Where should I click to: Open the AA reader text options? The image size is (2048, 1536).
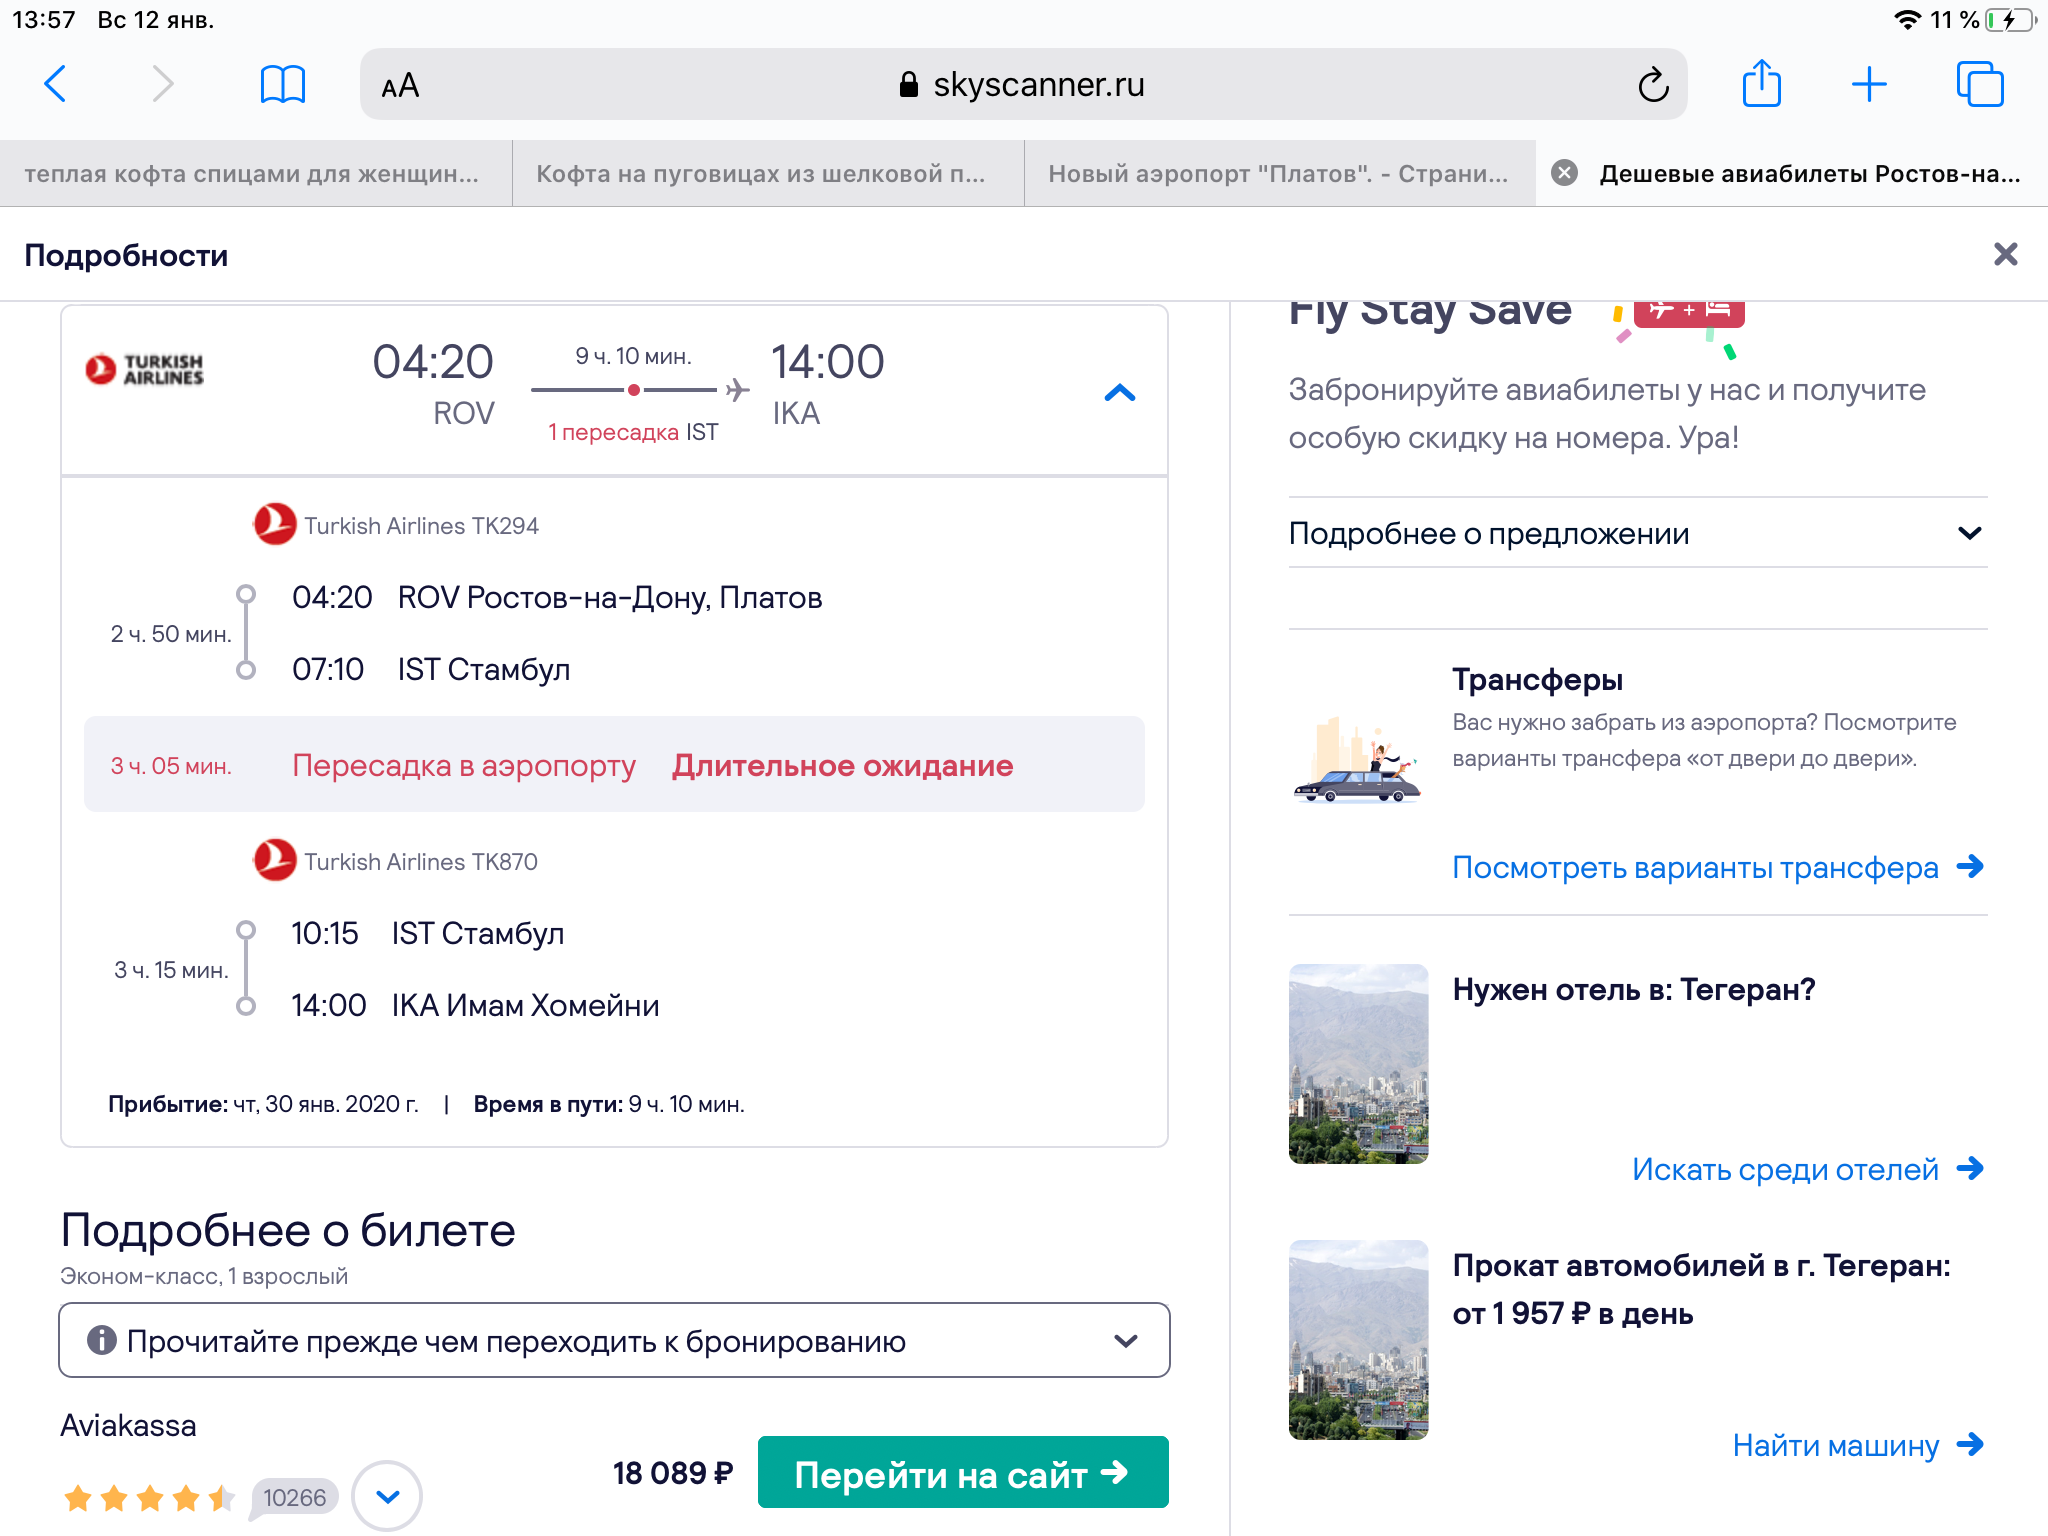[400, 86]
